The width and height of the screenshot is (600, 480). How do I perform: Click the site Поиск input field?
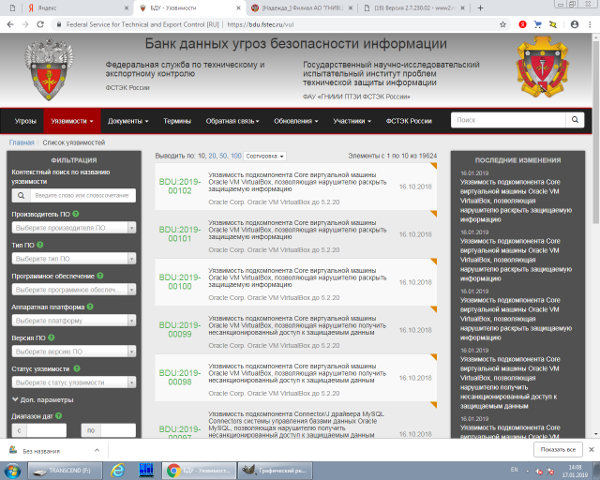(x=508, y=120)
